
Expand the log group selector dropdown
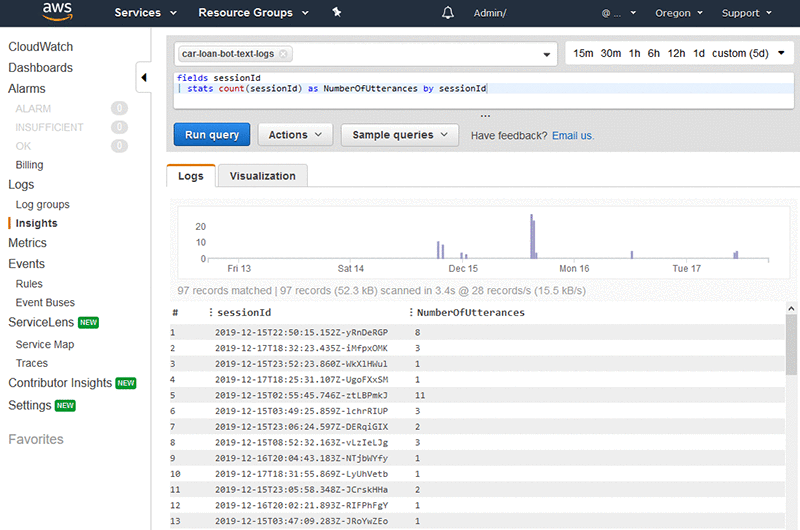546,55
